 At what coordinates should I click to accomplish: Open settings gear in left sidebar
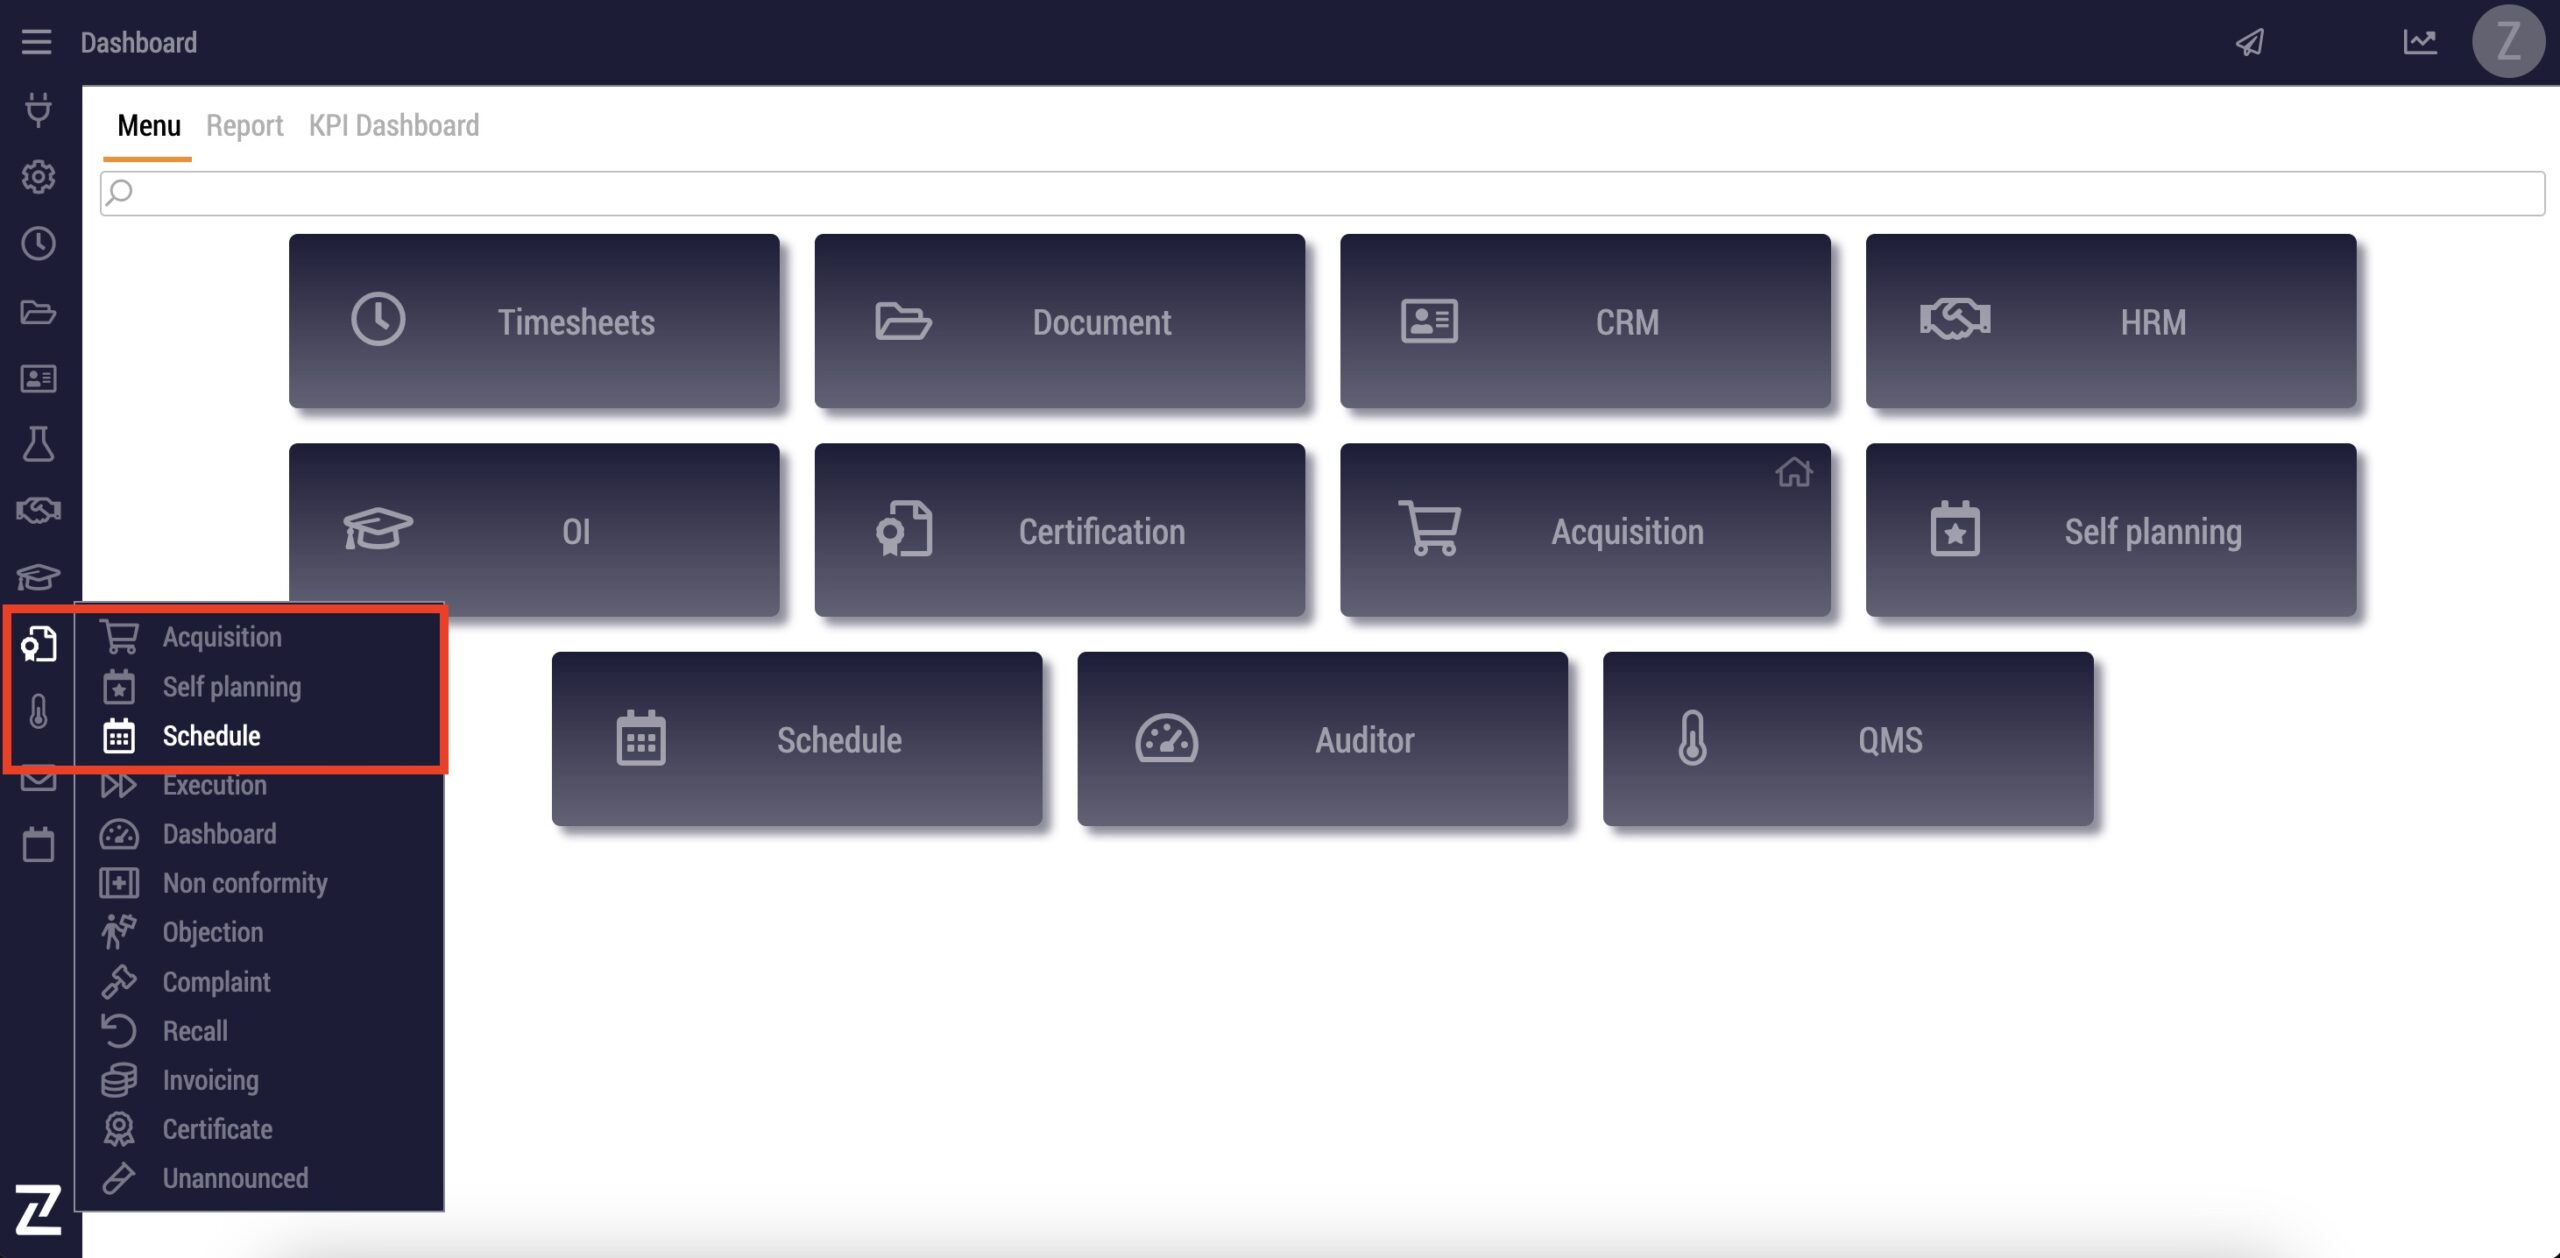coord(38,177)
